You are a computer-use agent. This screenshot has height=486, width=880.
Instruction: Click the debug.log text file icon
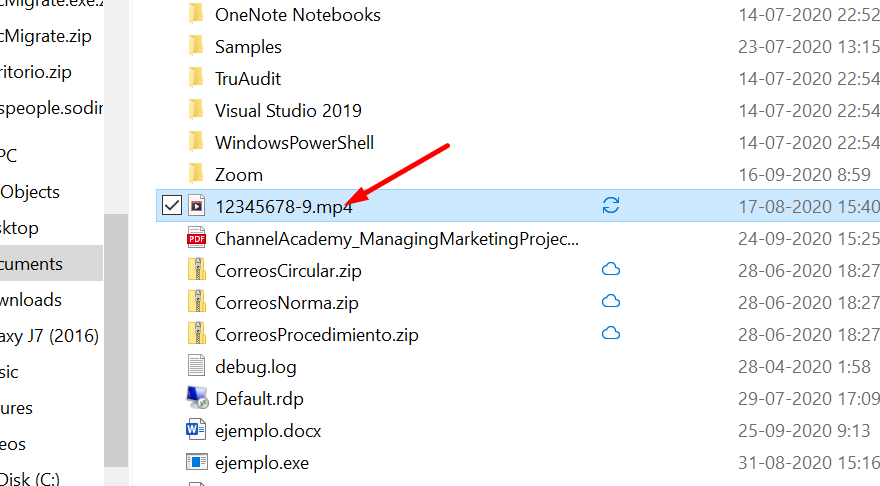click(x=196, y=366)
